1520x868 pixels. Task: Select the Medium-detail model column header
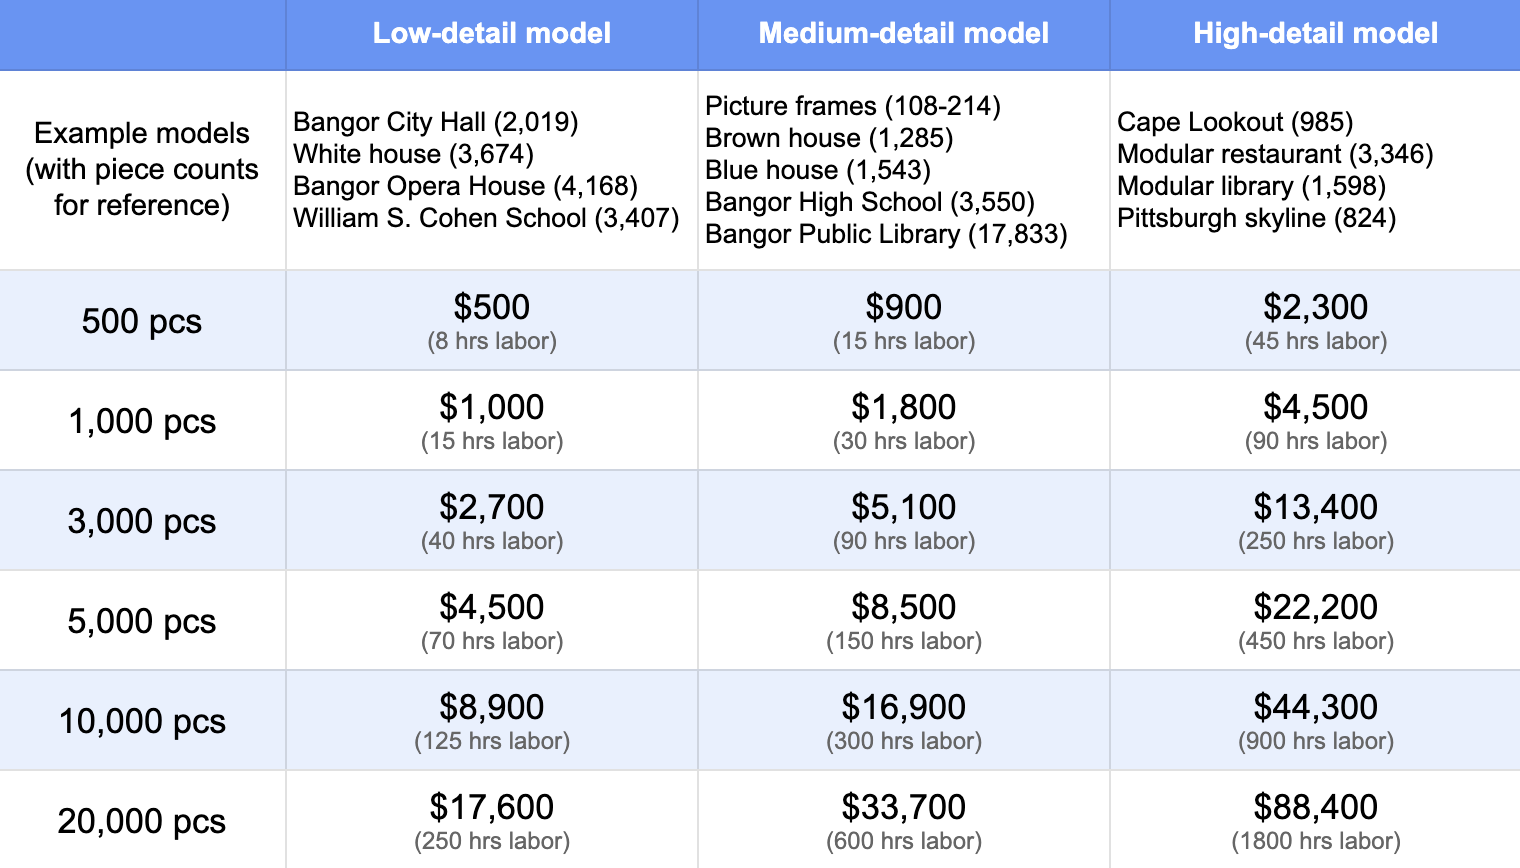click(904, 34)
